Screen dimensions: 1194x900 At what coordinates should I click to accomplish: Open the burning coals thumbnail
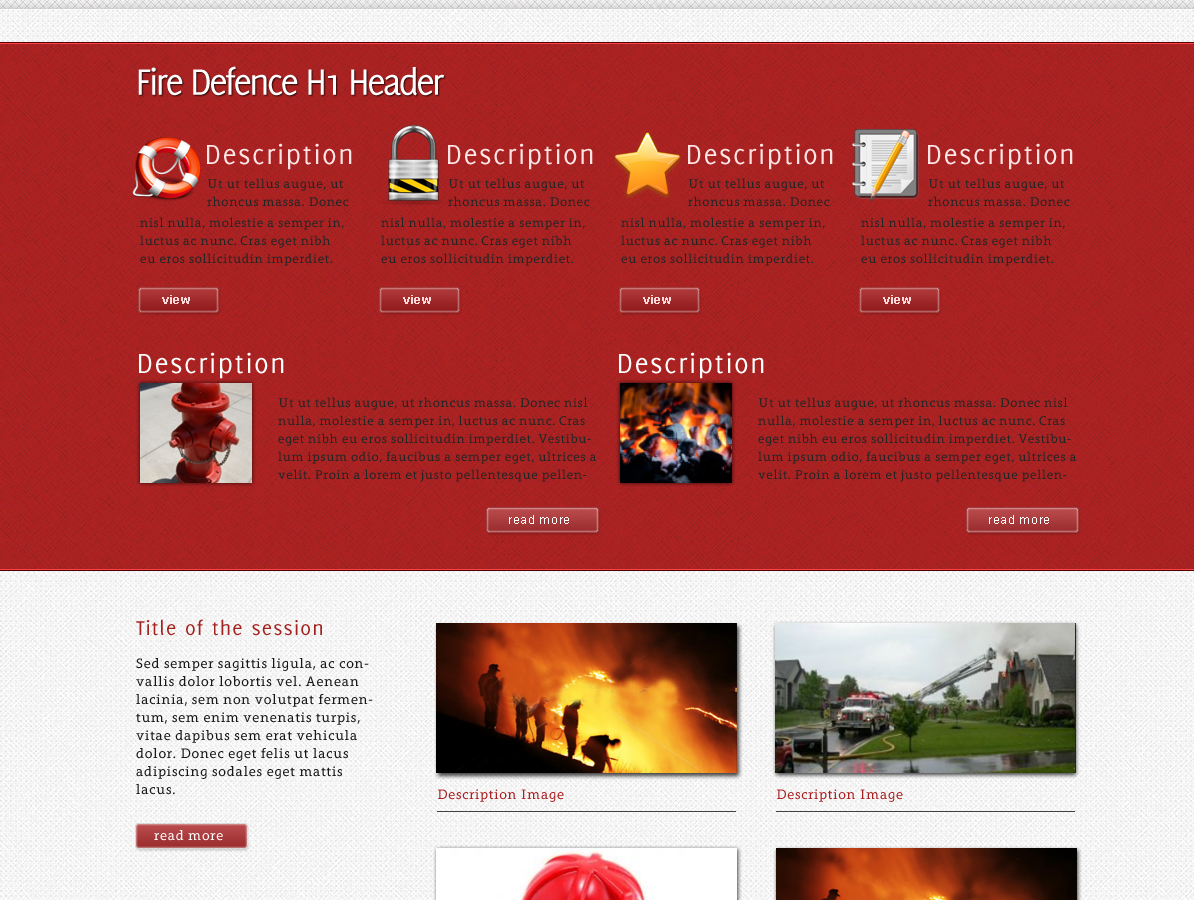pyautogui.click(x=675, y=433)
